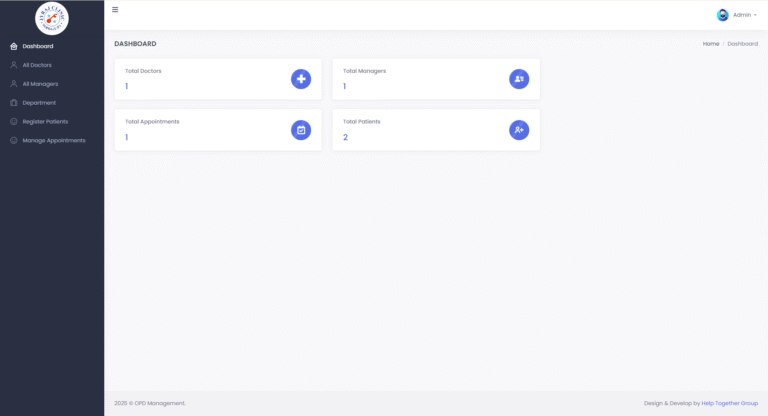Click the Admin profile avatar
Screen dimensions: 768x416
722,15
